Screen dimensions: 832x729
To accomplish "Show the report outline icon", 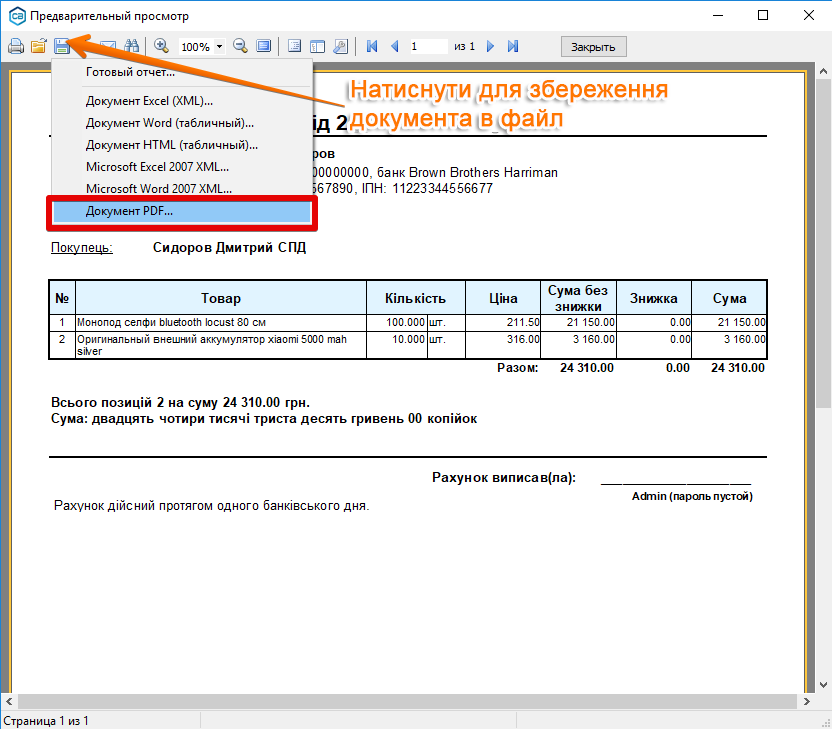I will coord(294,46).
